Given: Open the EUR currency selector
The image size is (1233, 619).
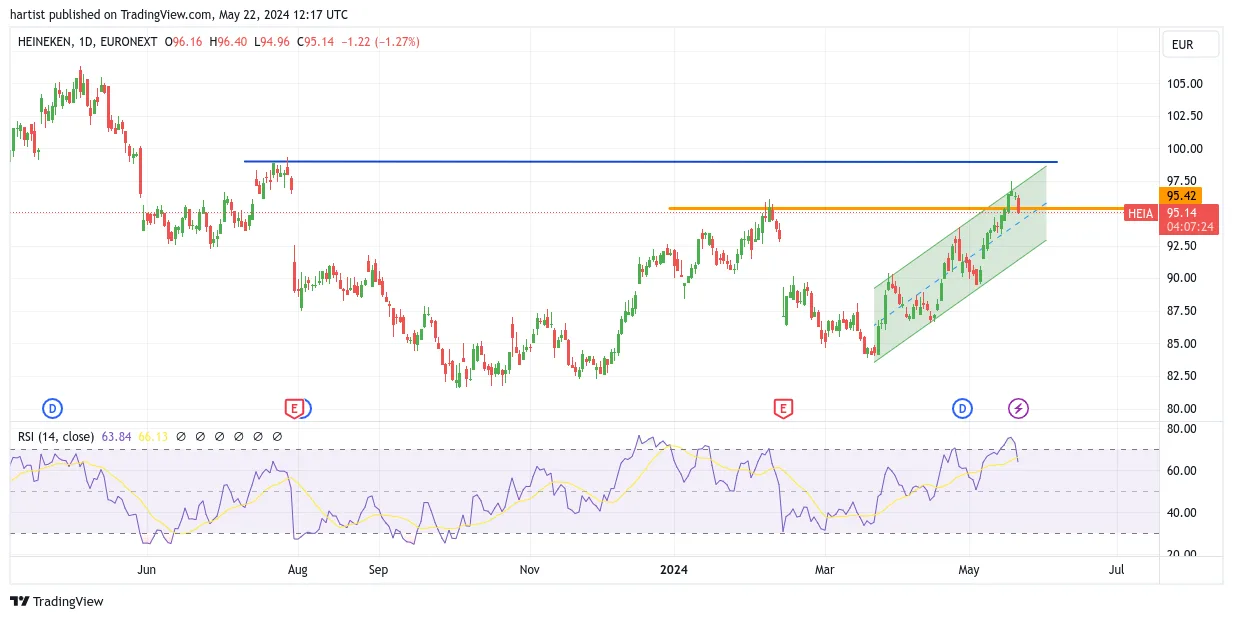Looking at the screenshot, I should click(x=1191, y=44).
